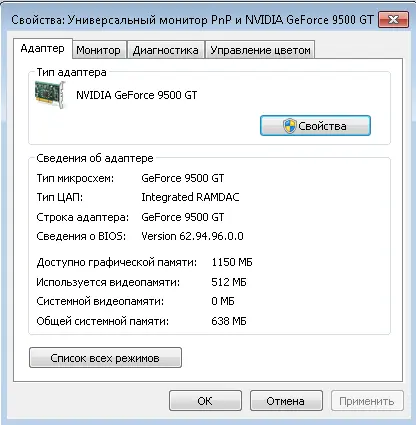
Task: Click the graphics adapter card icon
Action: [50, 95]
